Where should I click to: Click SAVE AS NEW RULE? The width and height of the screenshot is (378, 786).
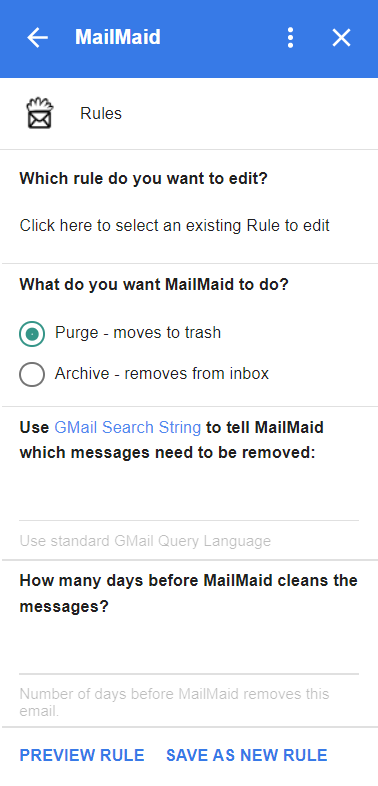247,755
